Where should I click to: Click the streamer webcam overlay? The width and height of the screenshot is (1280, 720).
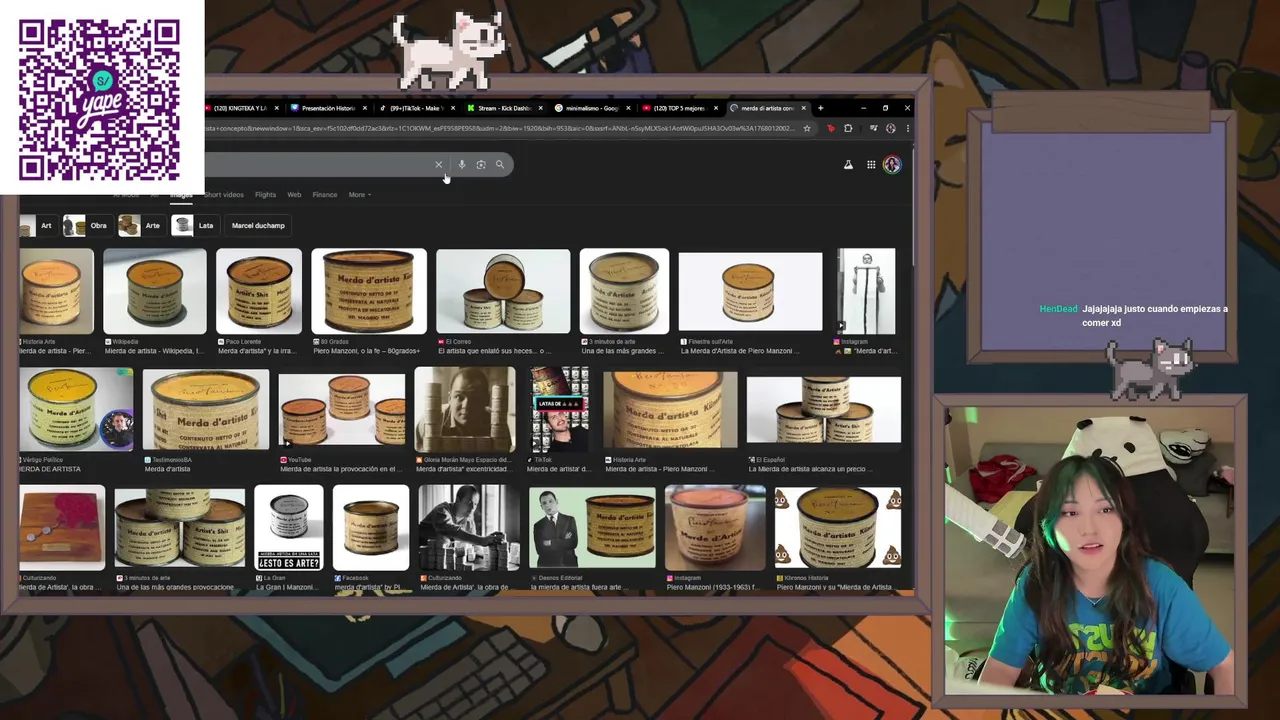coord(1090,550)
